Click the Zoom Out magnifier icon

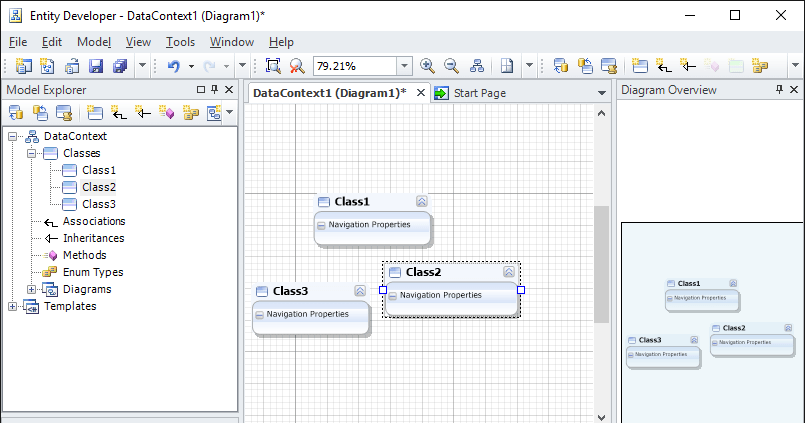(x=451, y=66)
